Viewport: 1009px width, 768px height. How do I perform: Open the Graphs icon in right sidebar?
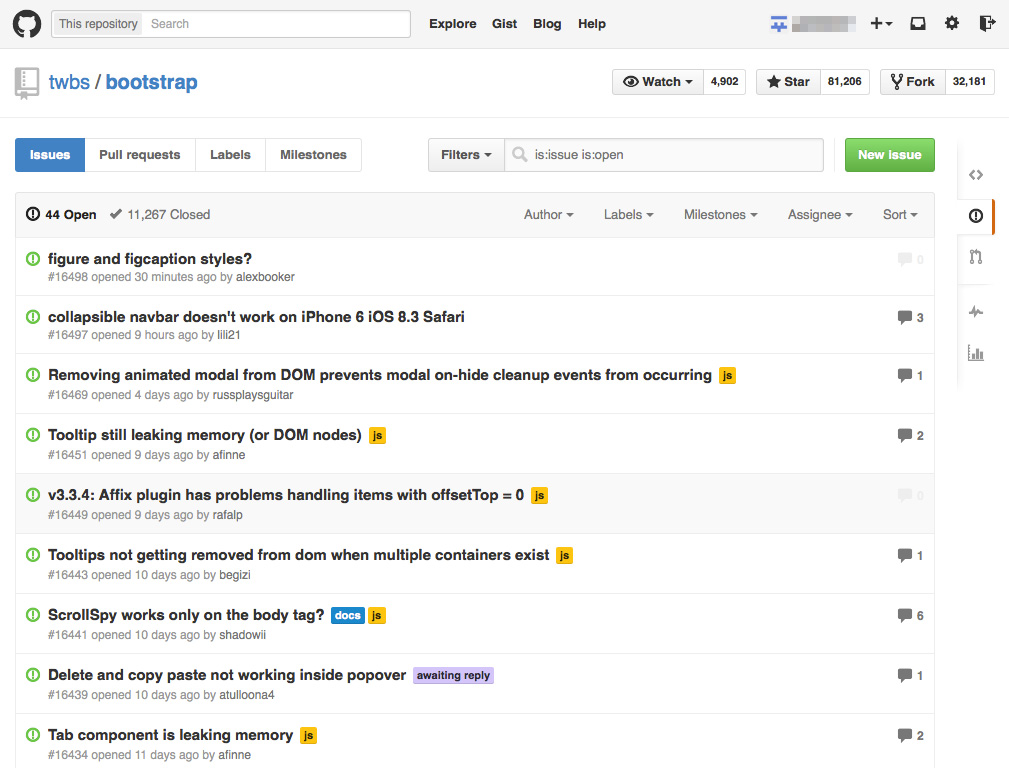point(975,352)
